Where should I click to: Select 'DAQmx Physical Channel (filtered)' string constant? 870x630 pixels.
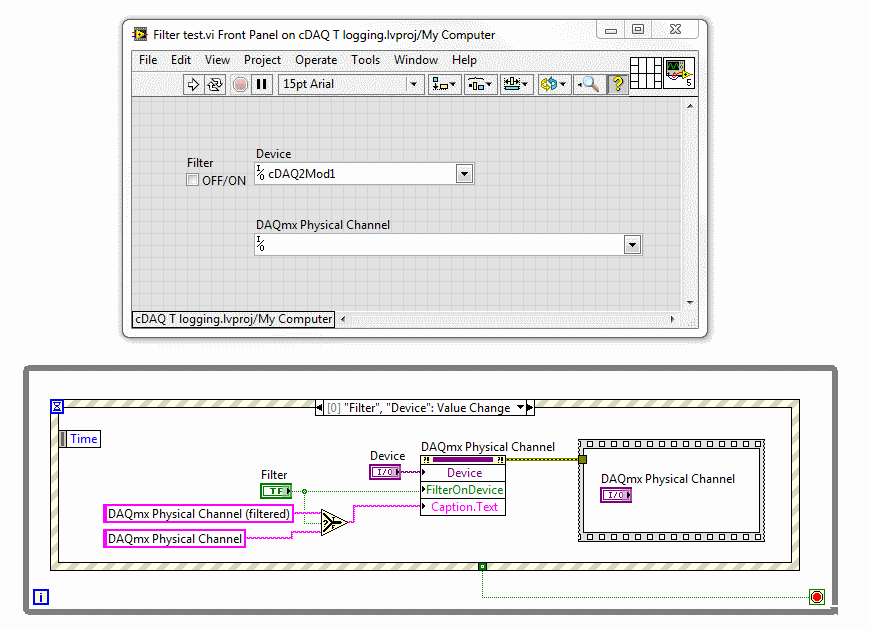point(199,513)
